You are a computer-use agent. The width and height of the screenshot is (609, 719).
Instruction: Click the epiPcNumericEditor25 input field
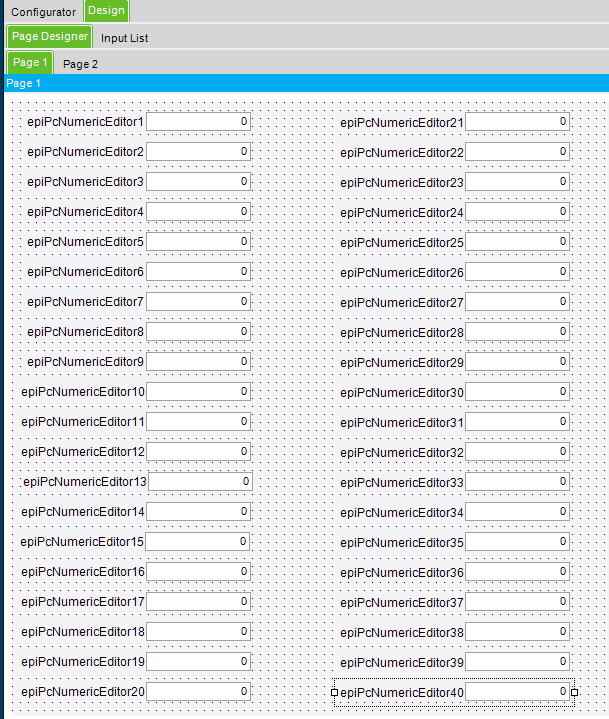point(518,242)
